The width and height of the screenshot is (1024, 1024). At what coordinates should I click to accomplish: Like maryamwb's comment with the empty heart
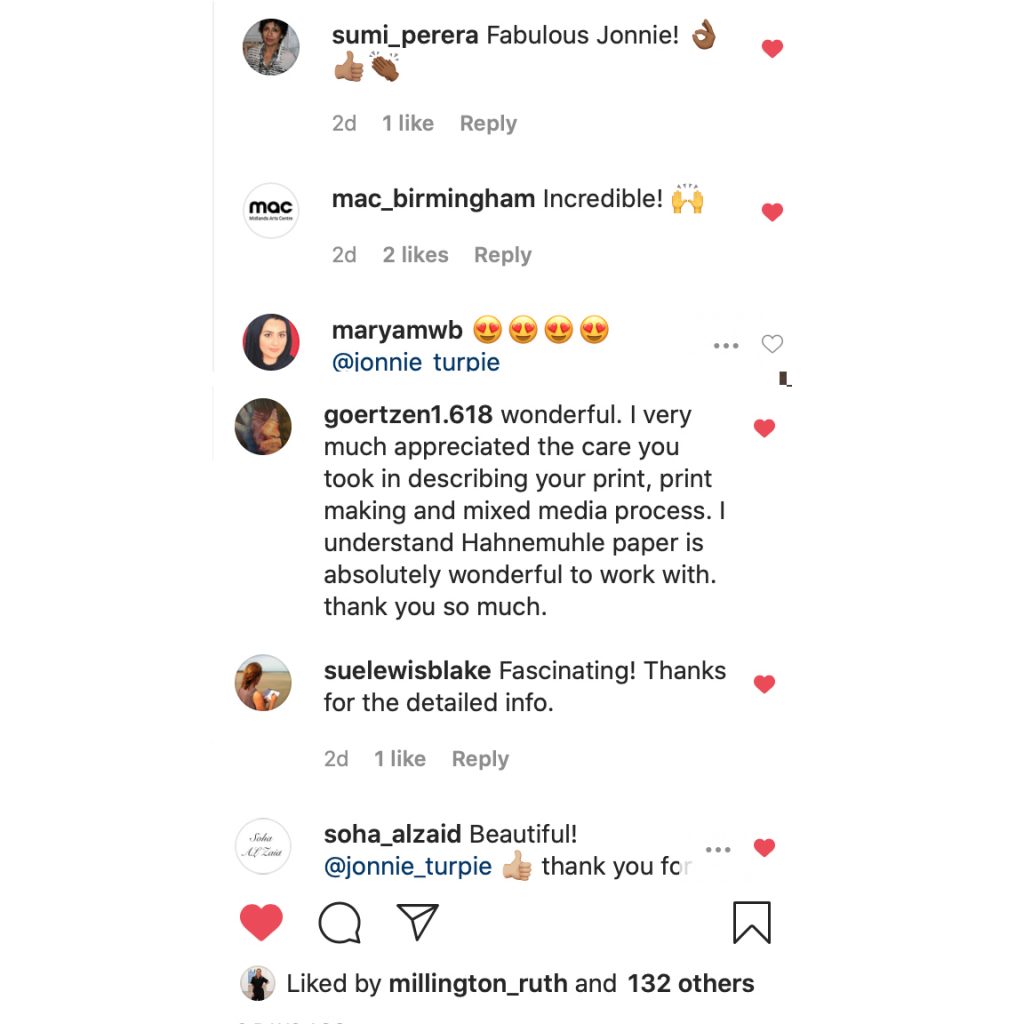click(772, 344)
